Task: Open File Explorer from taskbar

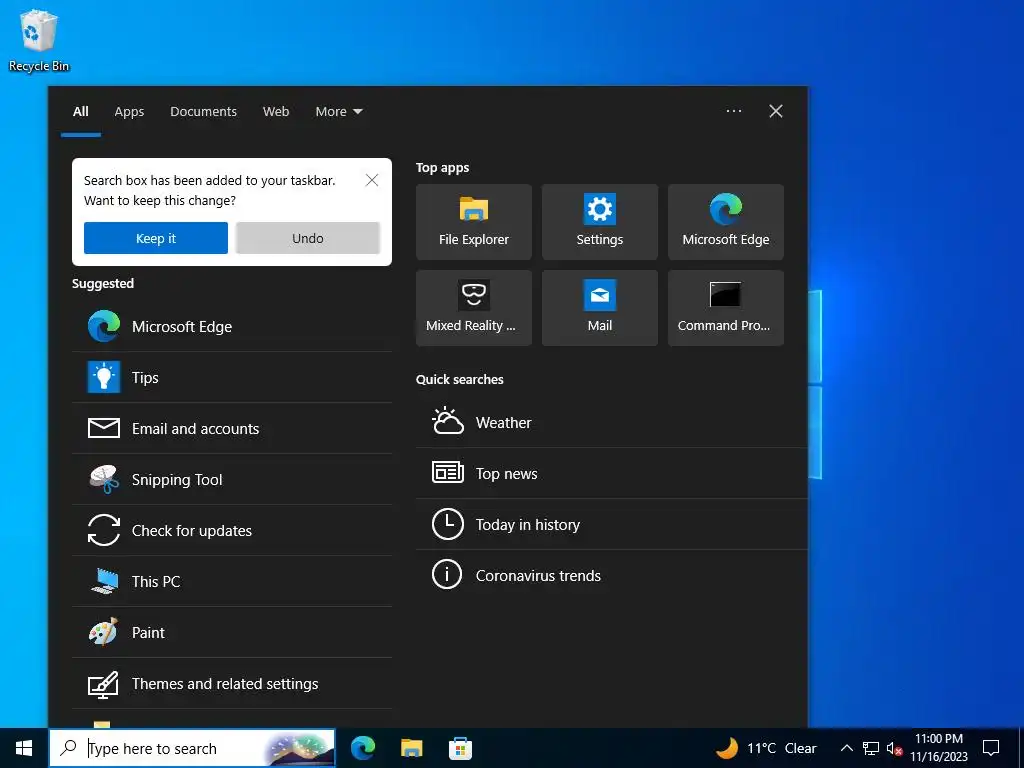Action: pos(411,748)
